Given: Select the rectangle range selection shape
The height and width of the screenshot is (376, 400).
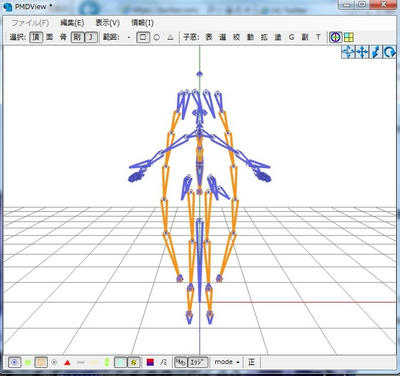Looking at the screenshot, I should (x=143, y=37).
